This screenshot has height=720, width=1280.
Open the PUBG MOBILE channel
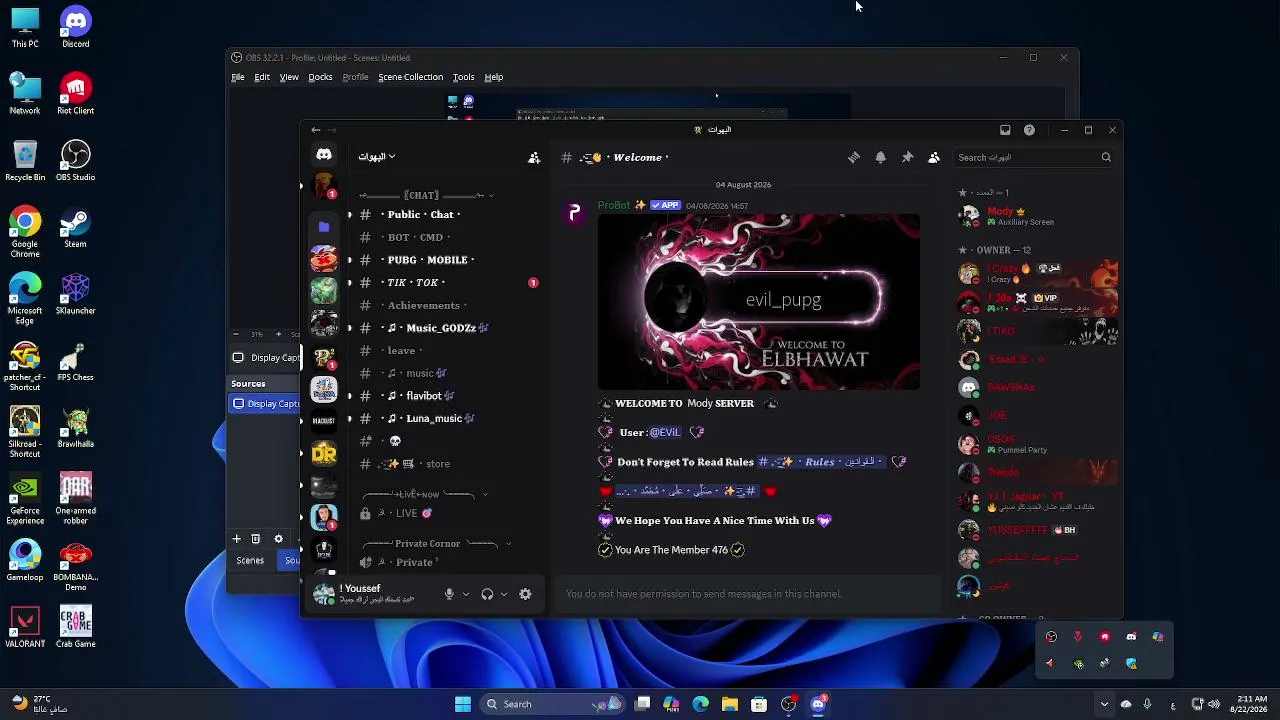pos(446,260)
